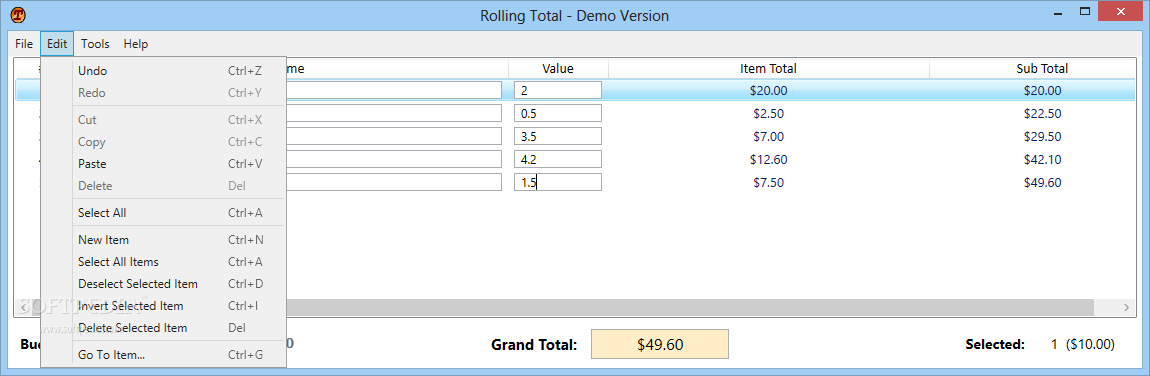Image resolution: width=1150 pixels, height=376 pixels.
Task: Click the $7.50 item total cell
Action: 769,183
